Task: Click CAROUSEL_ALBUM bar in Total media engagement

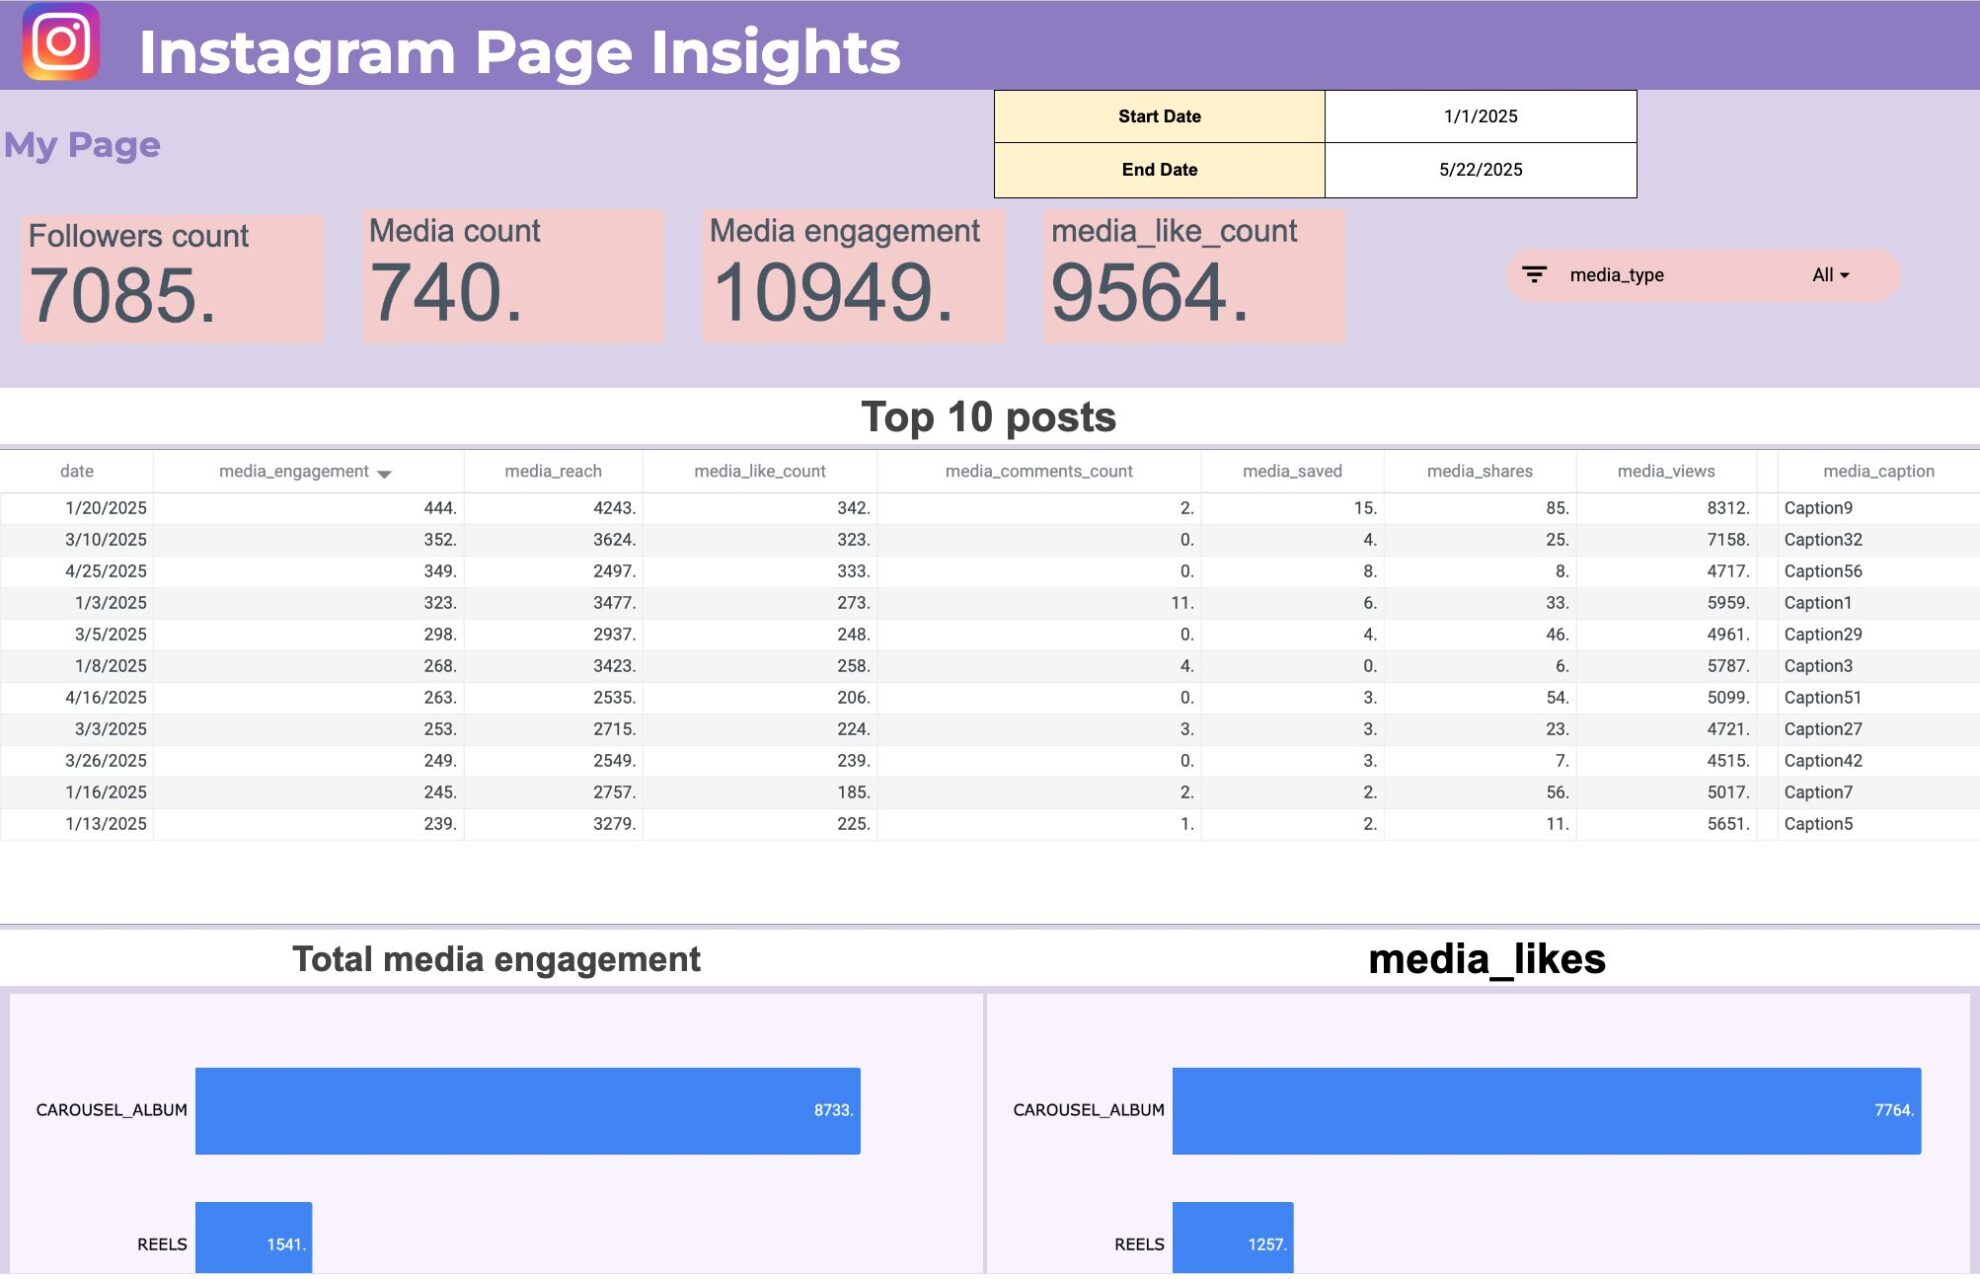Action: pyautogui.click(x=527, y=1111)
